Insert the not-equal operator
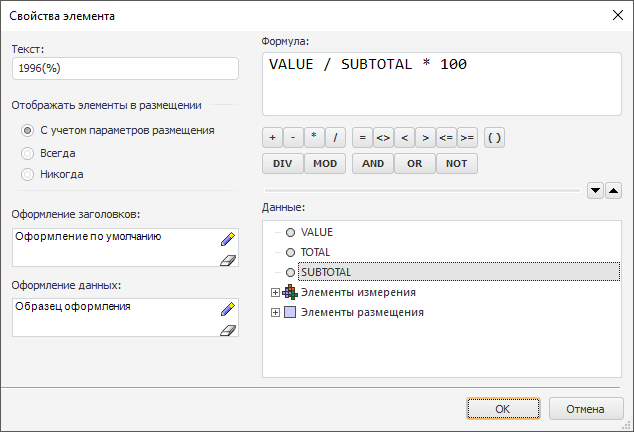The image size is (634, 432). point(383,138)
